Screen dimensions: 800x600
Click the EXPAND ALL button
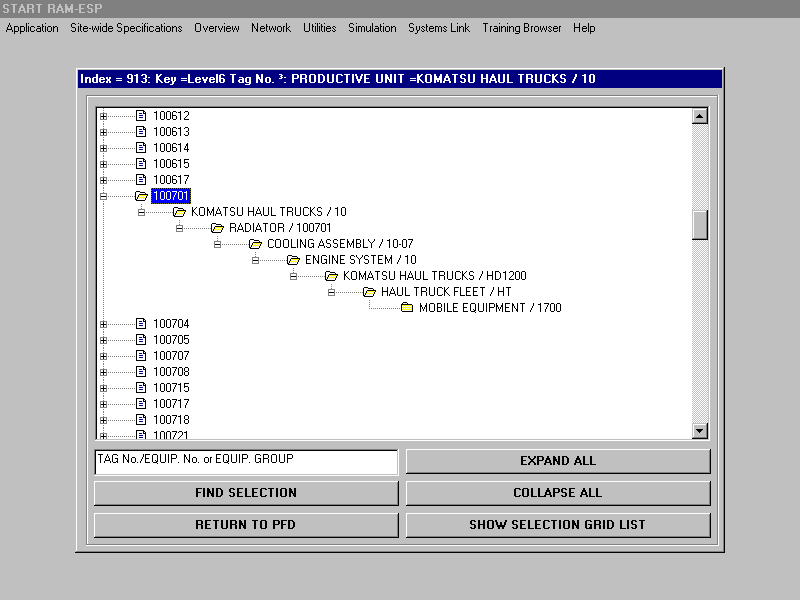[x=558, y=461]
